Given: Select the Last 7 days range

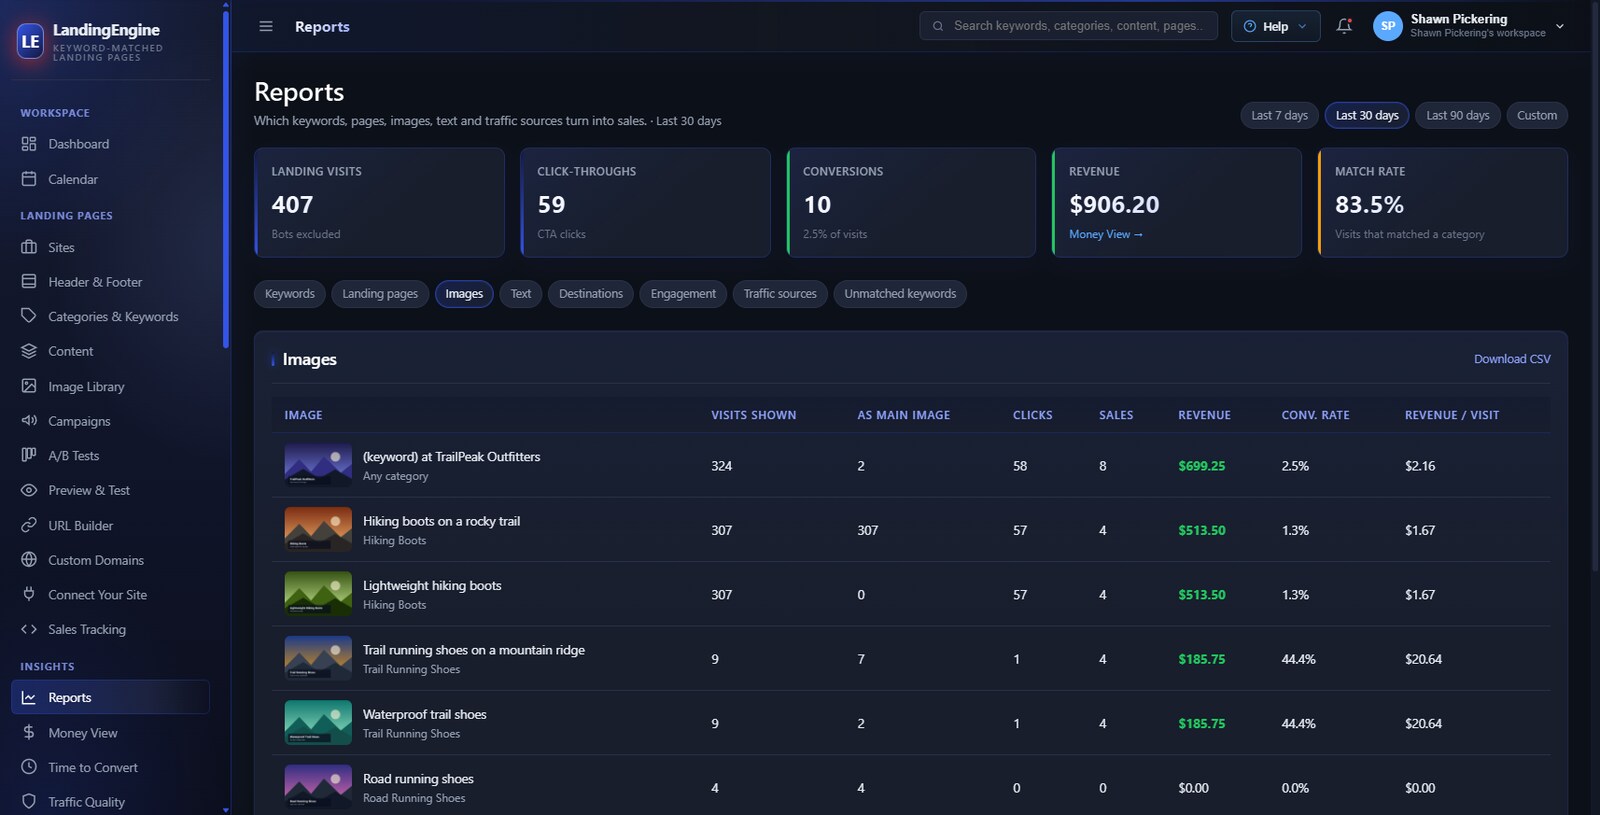Looking at the screenshot, I should click(1280, 115).
